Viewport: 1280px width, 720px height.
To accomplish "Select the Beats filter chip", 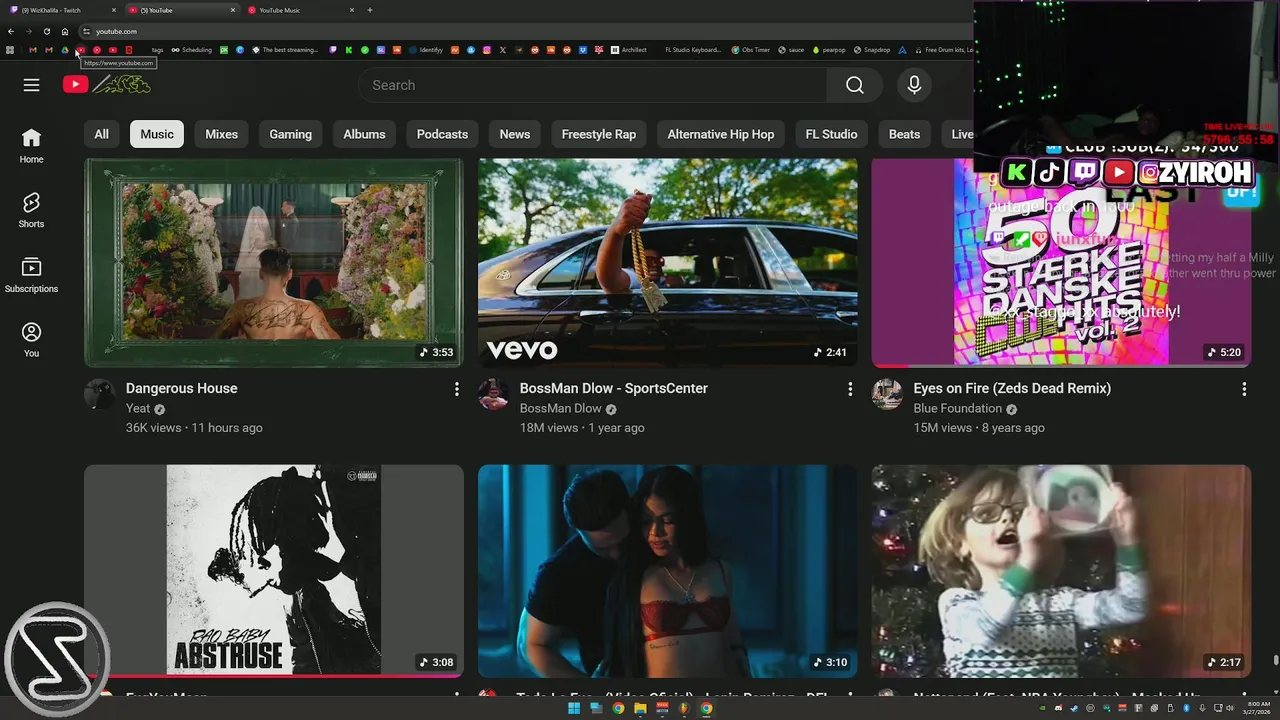I will click(x=904, y=134).
